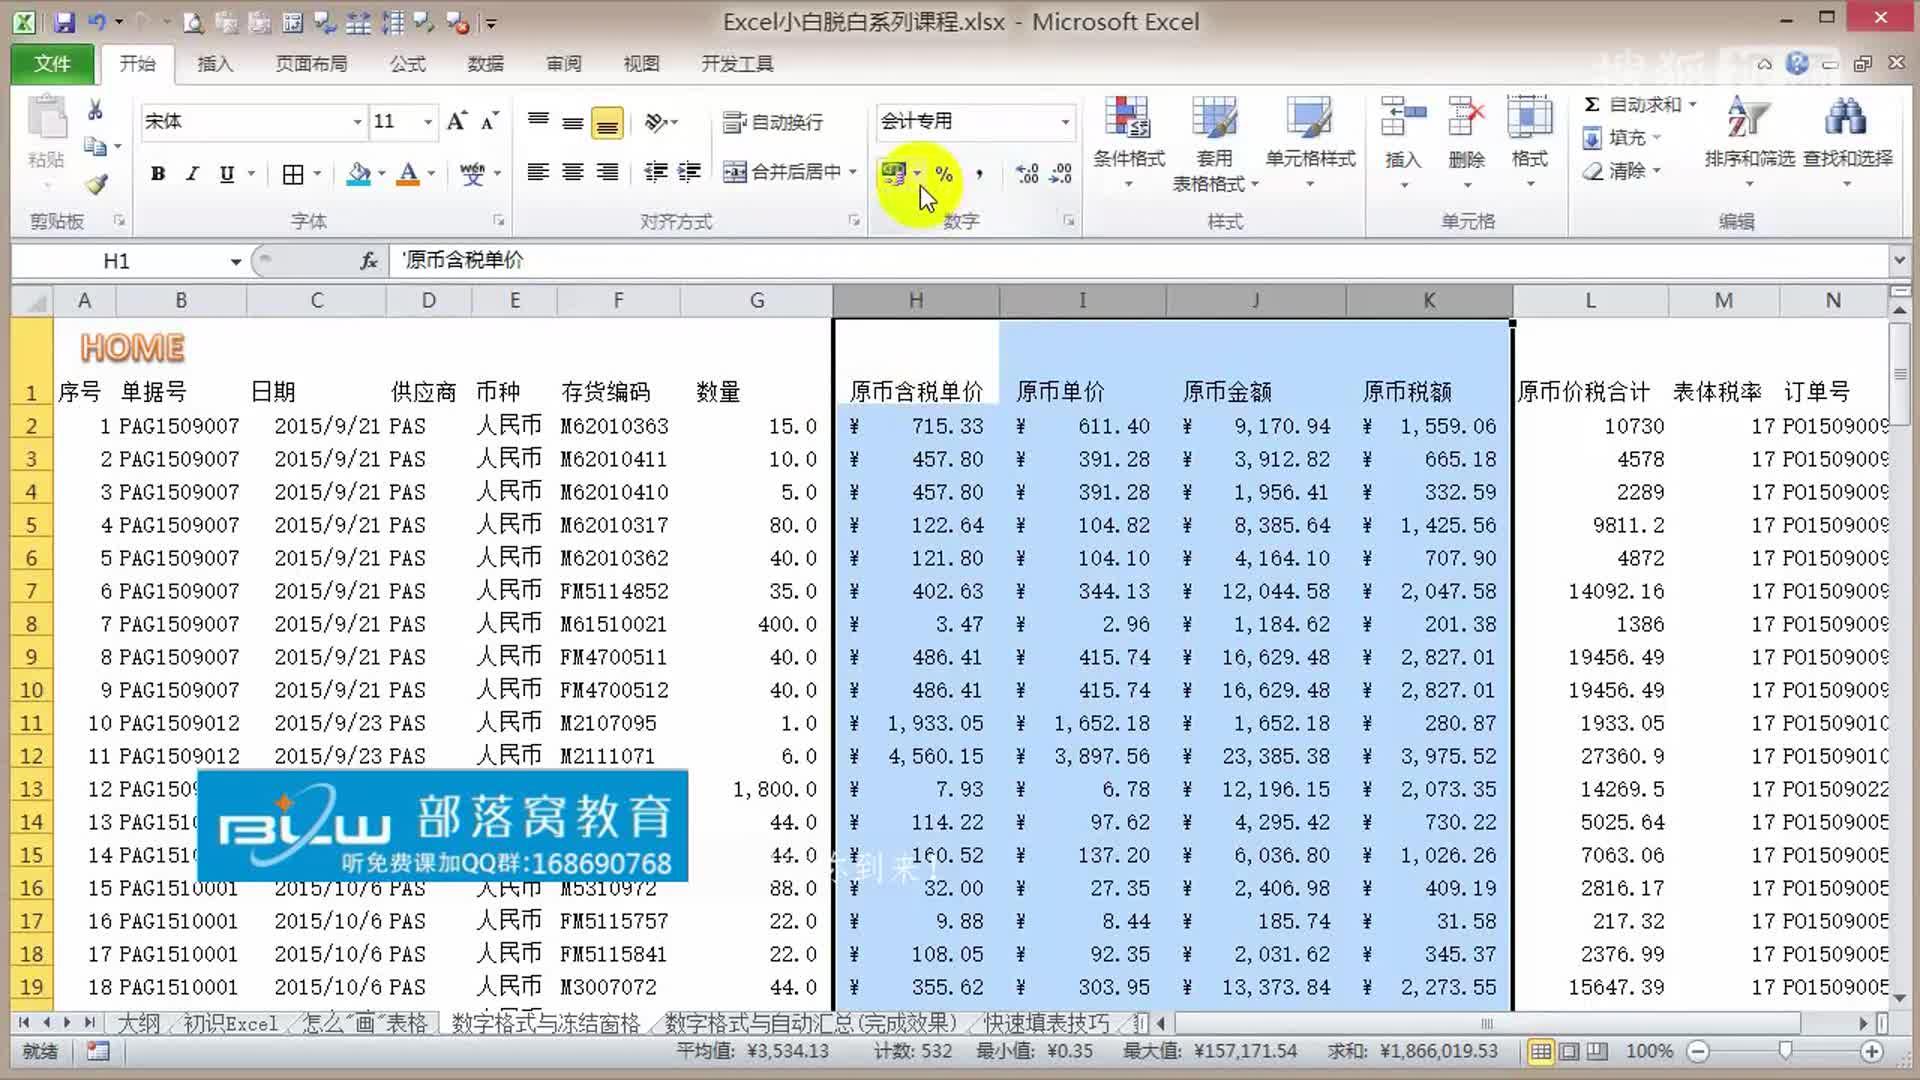Apply bold formatting with the B icon
1920x1080 pixels.
[157, 173]
